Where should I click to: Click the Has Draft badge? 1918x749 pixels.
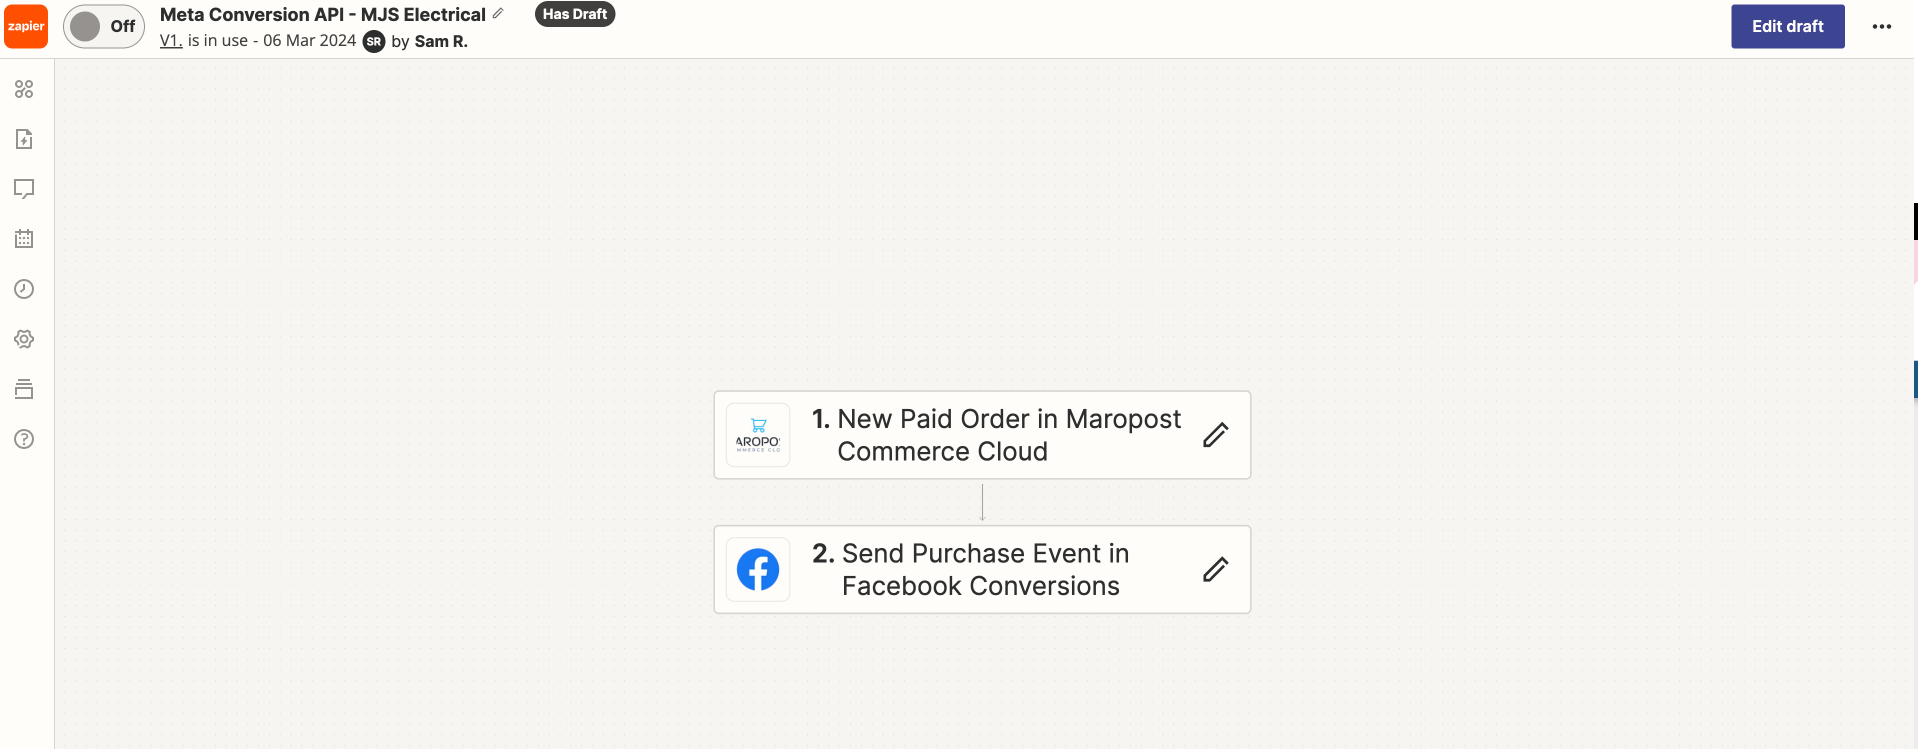pyautogui.click(x=575, y=14)
